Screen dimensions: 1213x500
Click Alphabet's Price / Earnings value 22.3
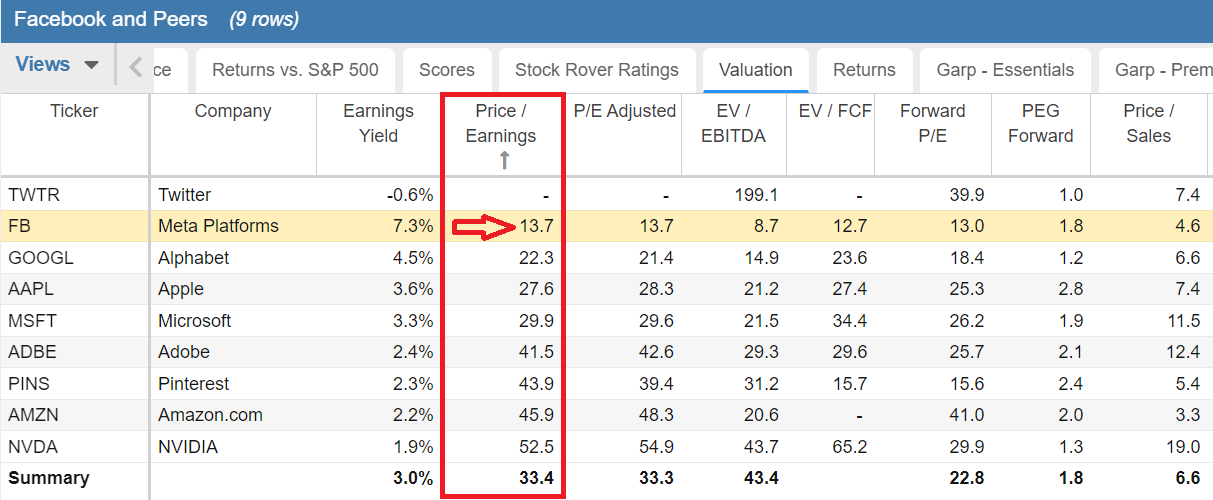pos(537,258)
